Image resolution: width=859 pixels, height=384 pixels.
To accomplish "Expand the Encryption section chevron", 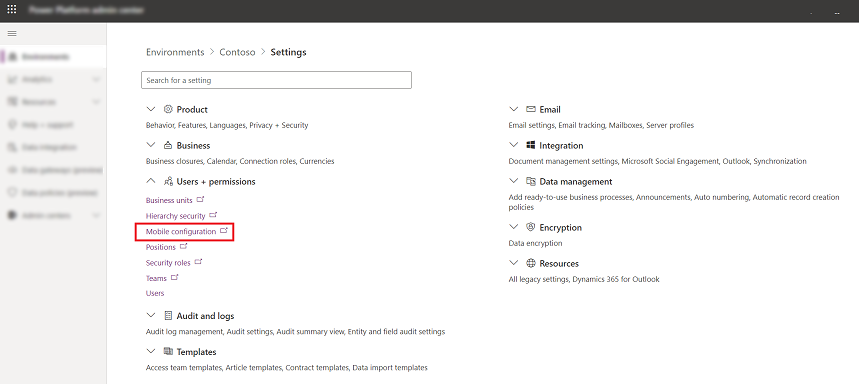I will [513, 227].
